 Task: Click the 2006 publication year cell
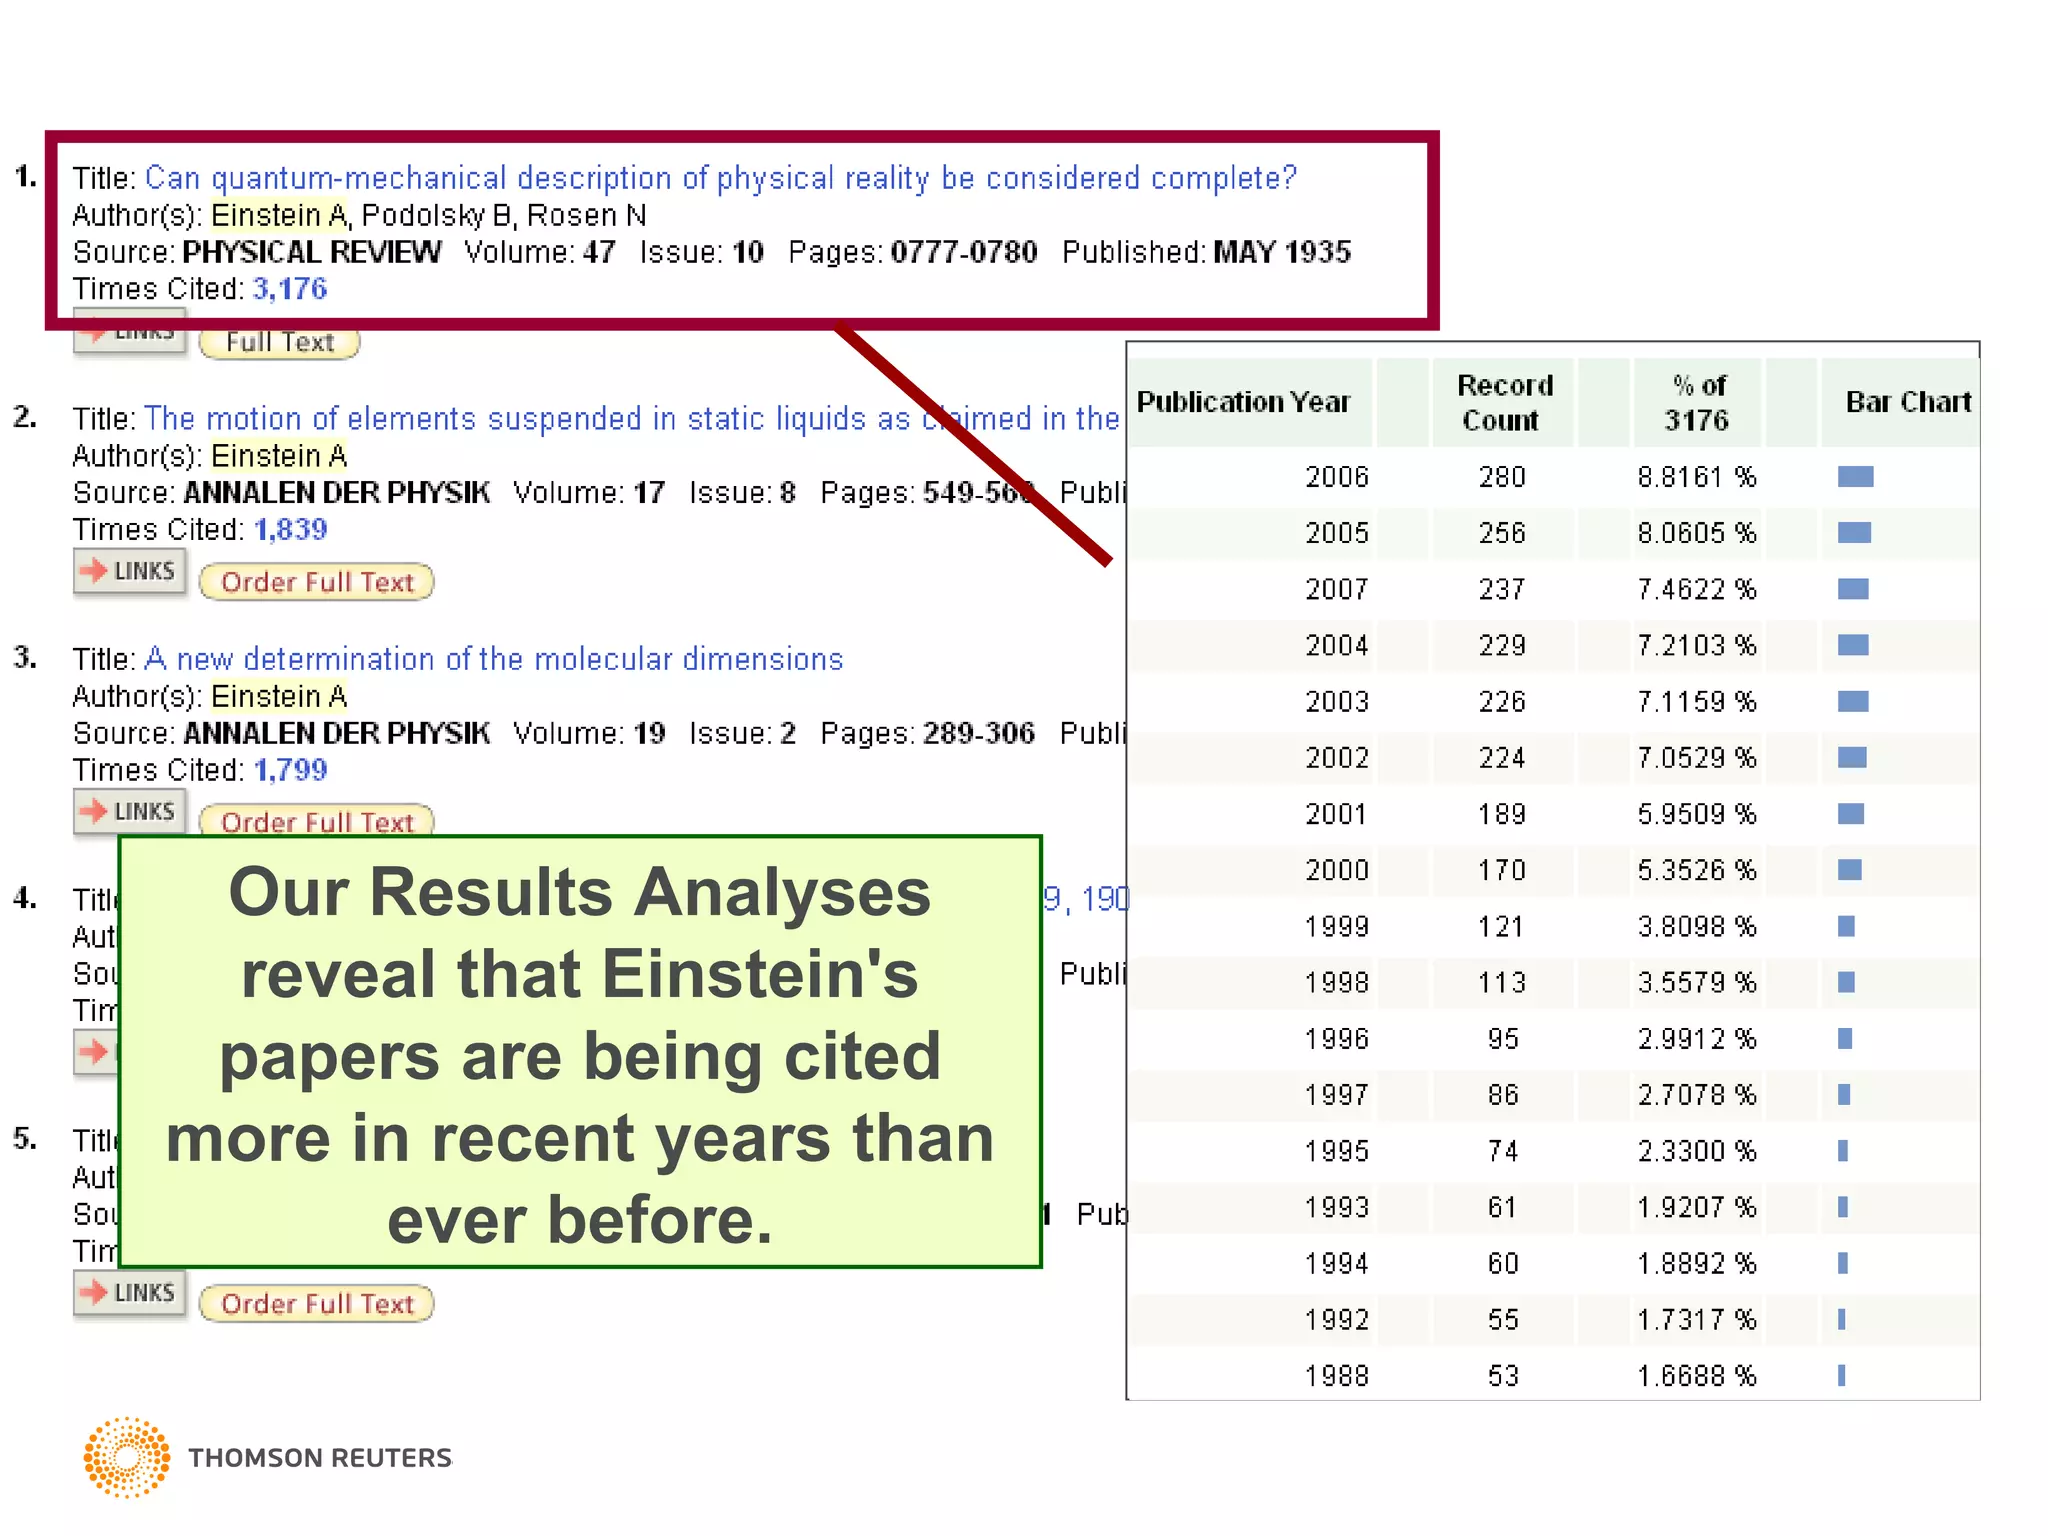tap(1337, 477)
